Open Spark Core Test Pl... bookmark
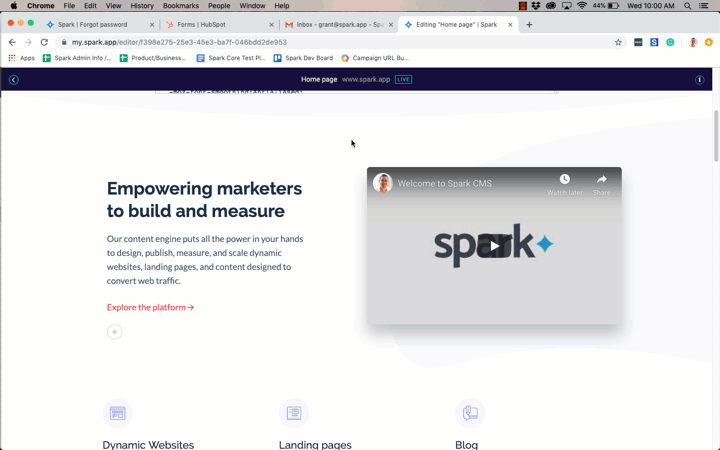The width and height of the screenshot is (720, 450). (x=231, y=58)
